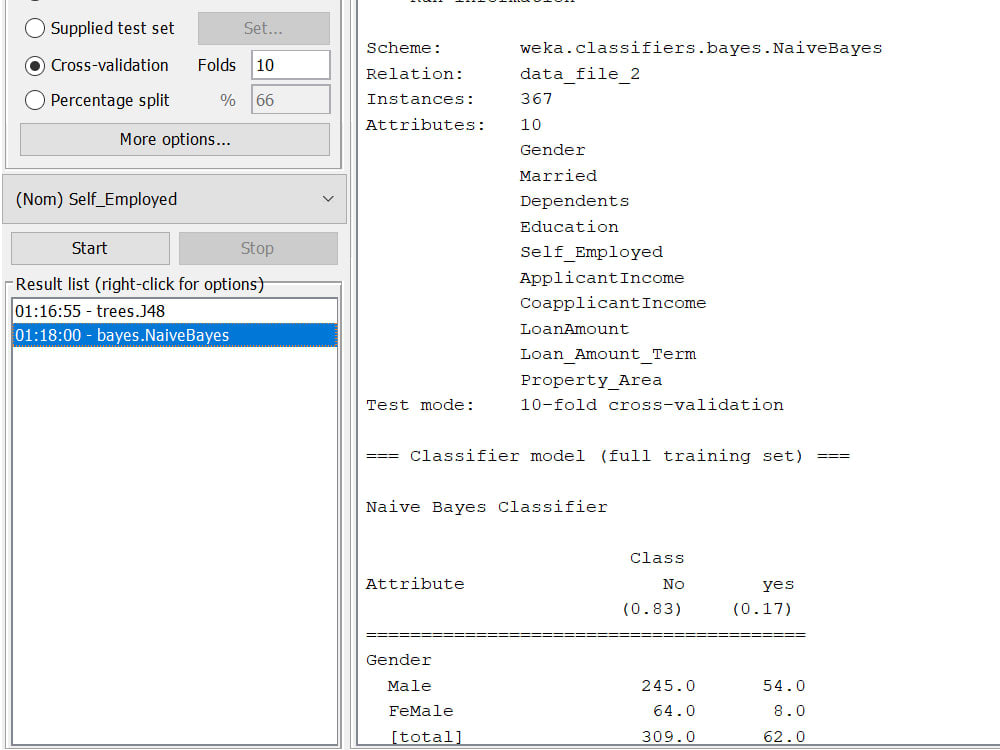The image size is (1000, 750).
Task: Click the Instances value 367
Action: (536, 99)
